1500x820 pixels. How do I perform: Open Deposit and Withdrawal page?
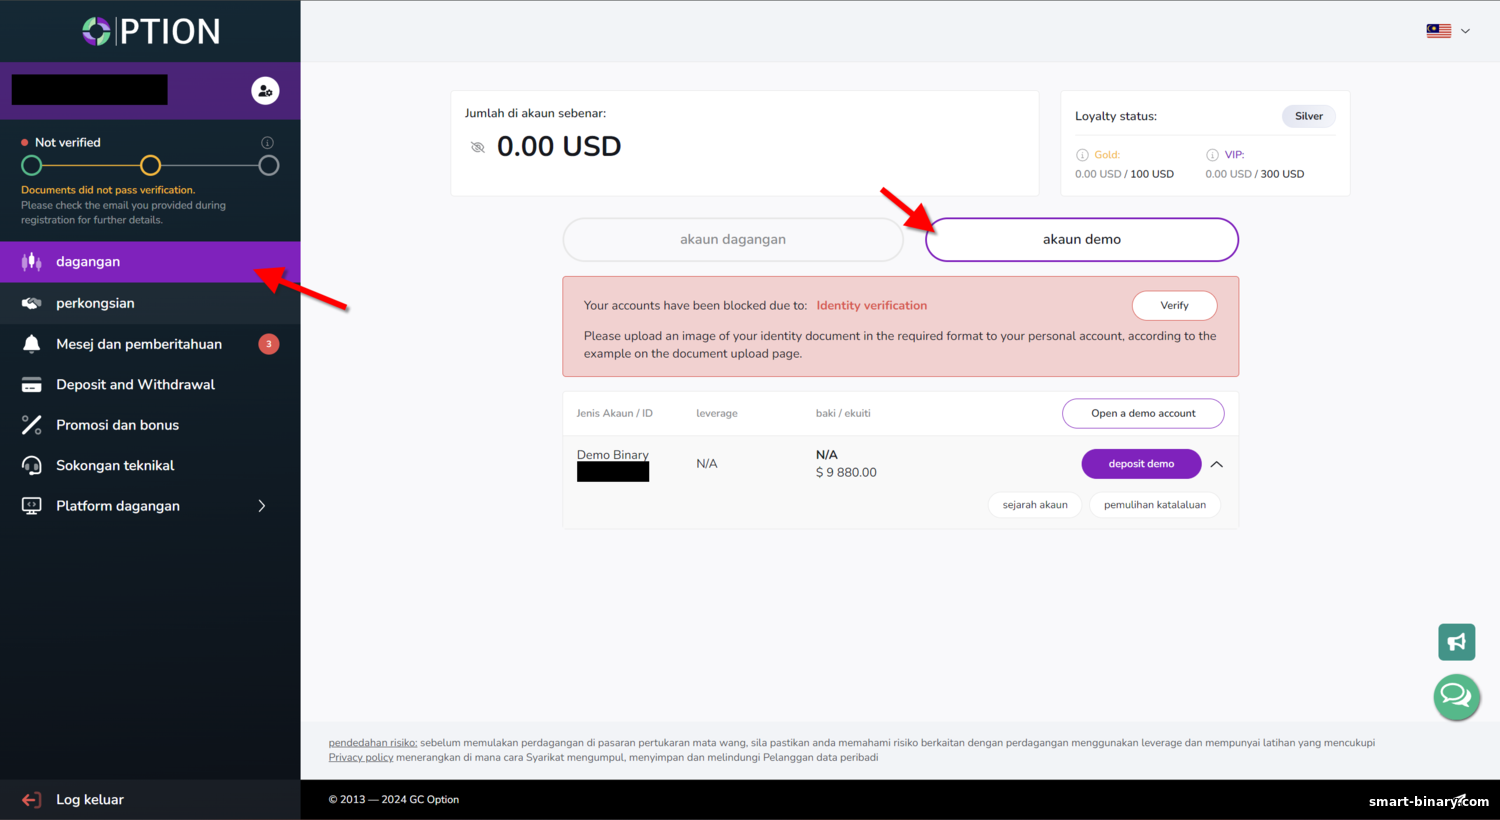[150, 385]
